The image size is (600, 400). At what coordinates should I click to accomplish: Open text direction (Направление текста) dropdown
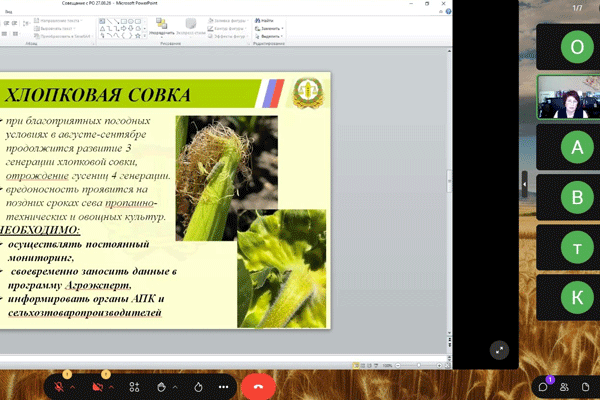click(59, 20)
